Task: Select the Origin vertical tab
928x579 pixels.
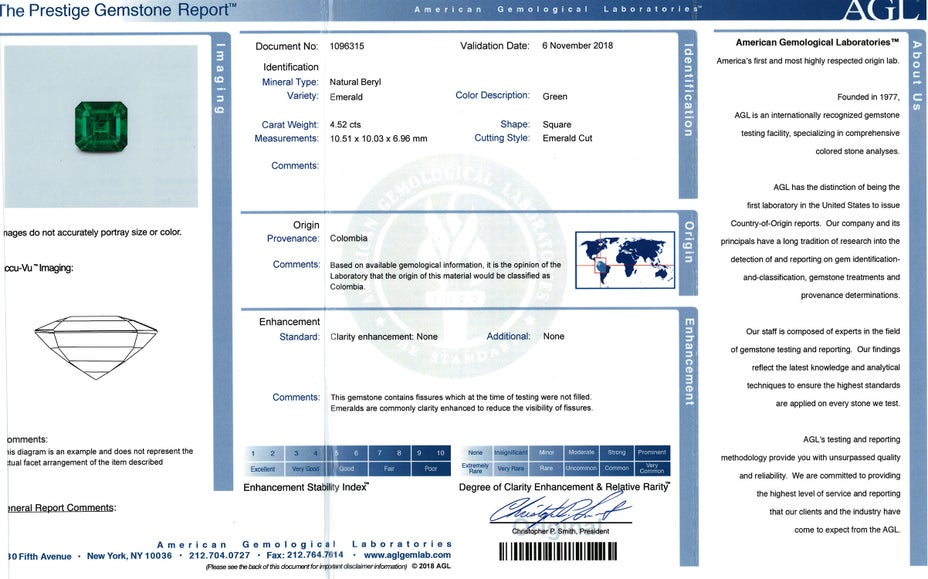Action: click(688, 242)
